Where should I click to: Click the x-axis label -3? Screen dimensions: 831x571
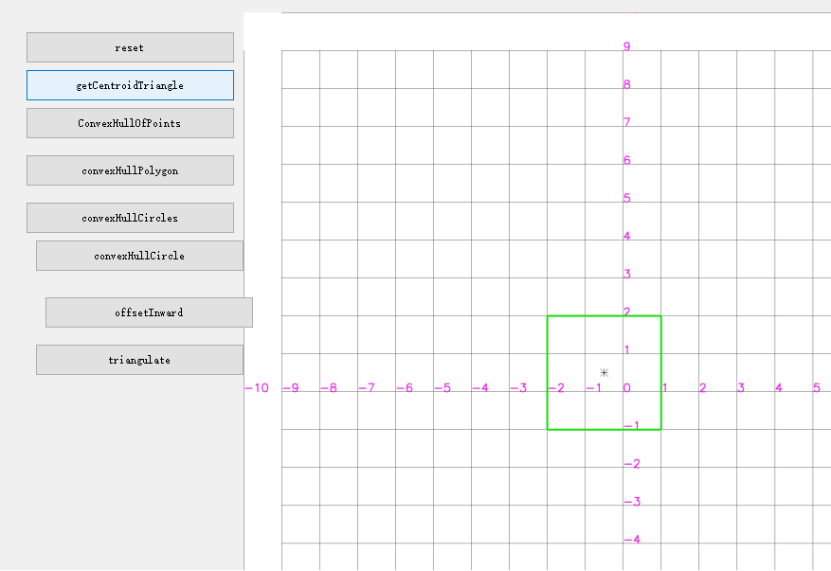pos(519,388)
